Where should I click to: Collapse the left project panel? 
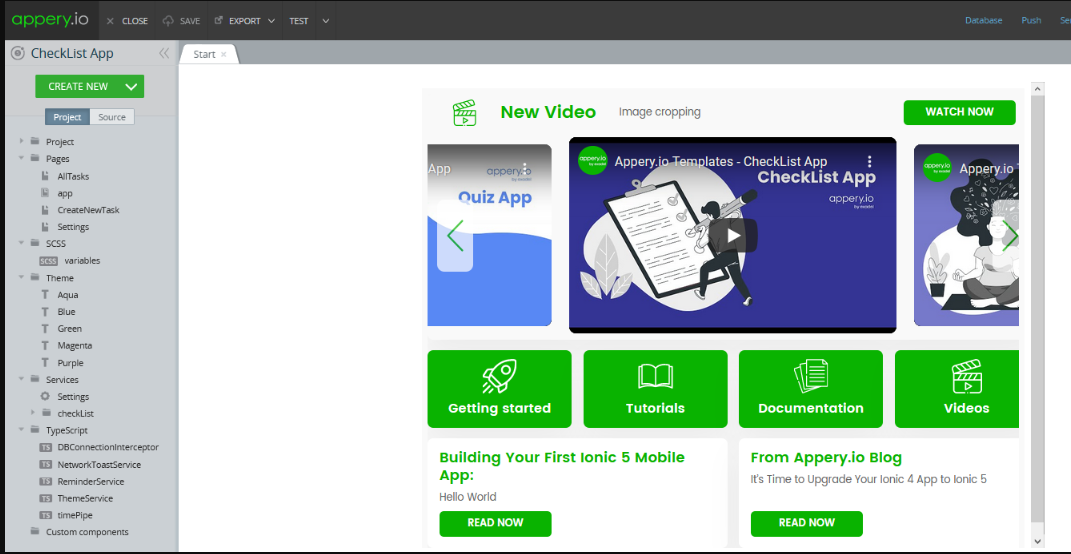pyautogui.click(x=164, y=53)
